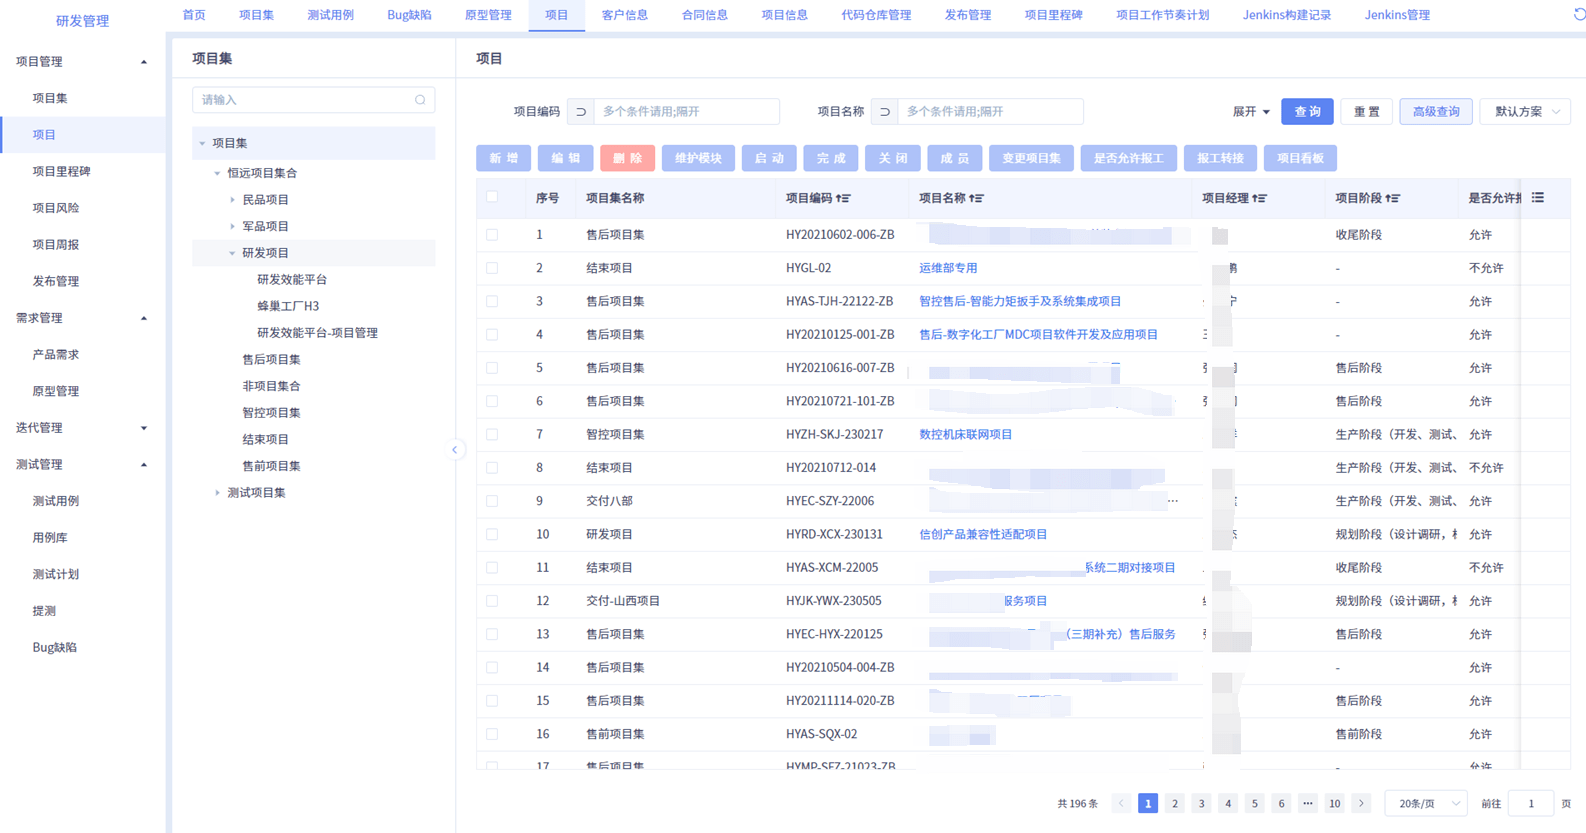Screen dimensions: 1586x833
Task: Click the 项目名称 search input field
Action: point(988,112)
